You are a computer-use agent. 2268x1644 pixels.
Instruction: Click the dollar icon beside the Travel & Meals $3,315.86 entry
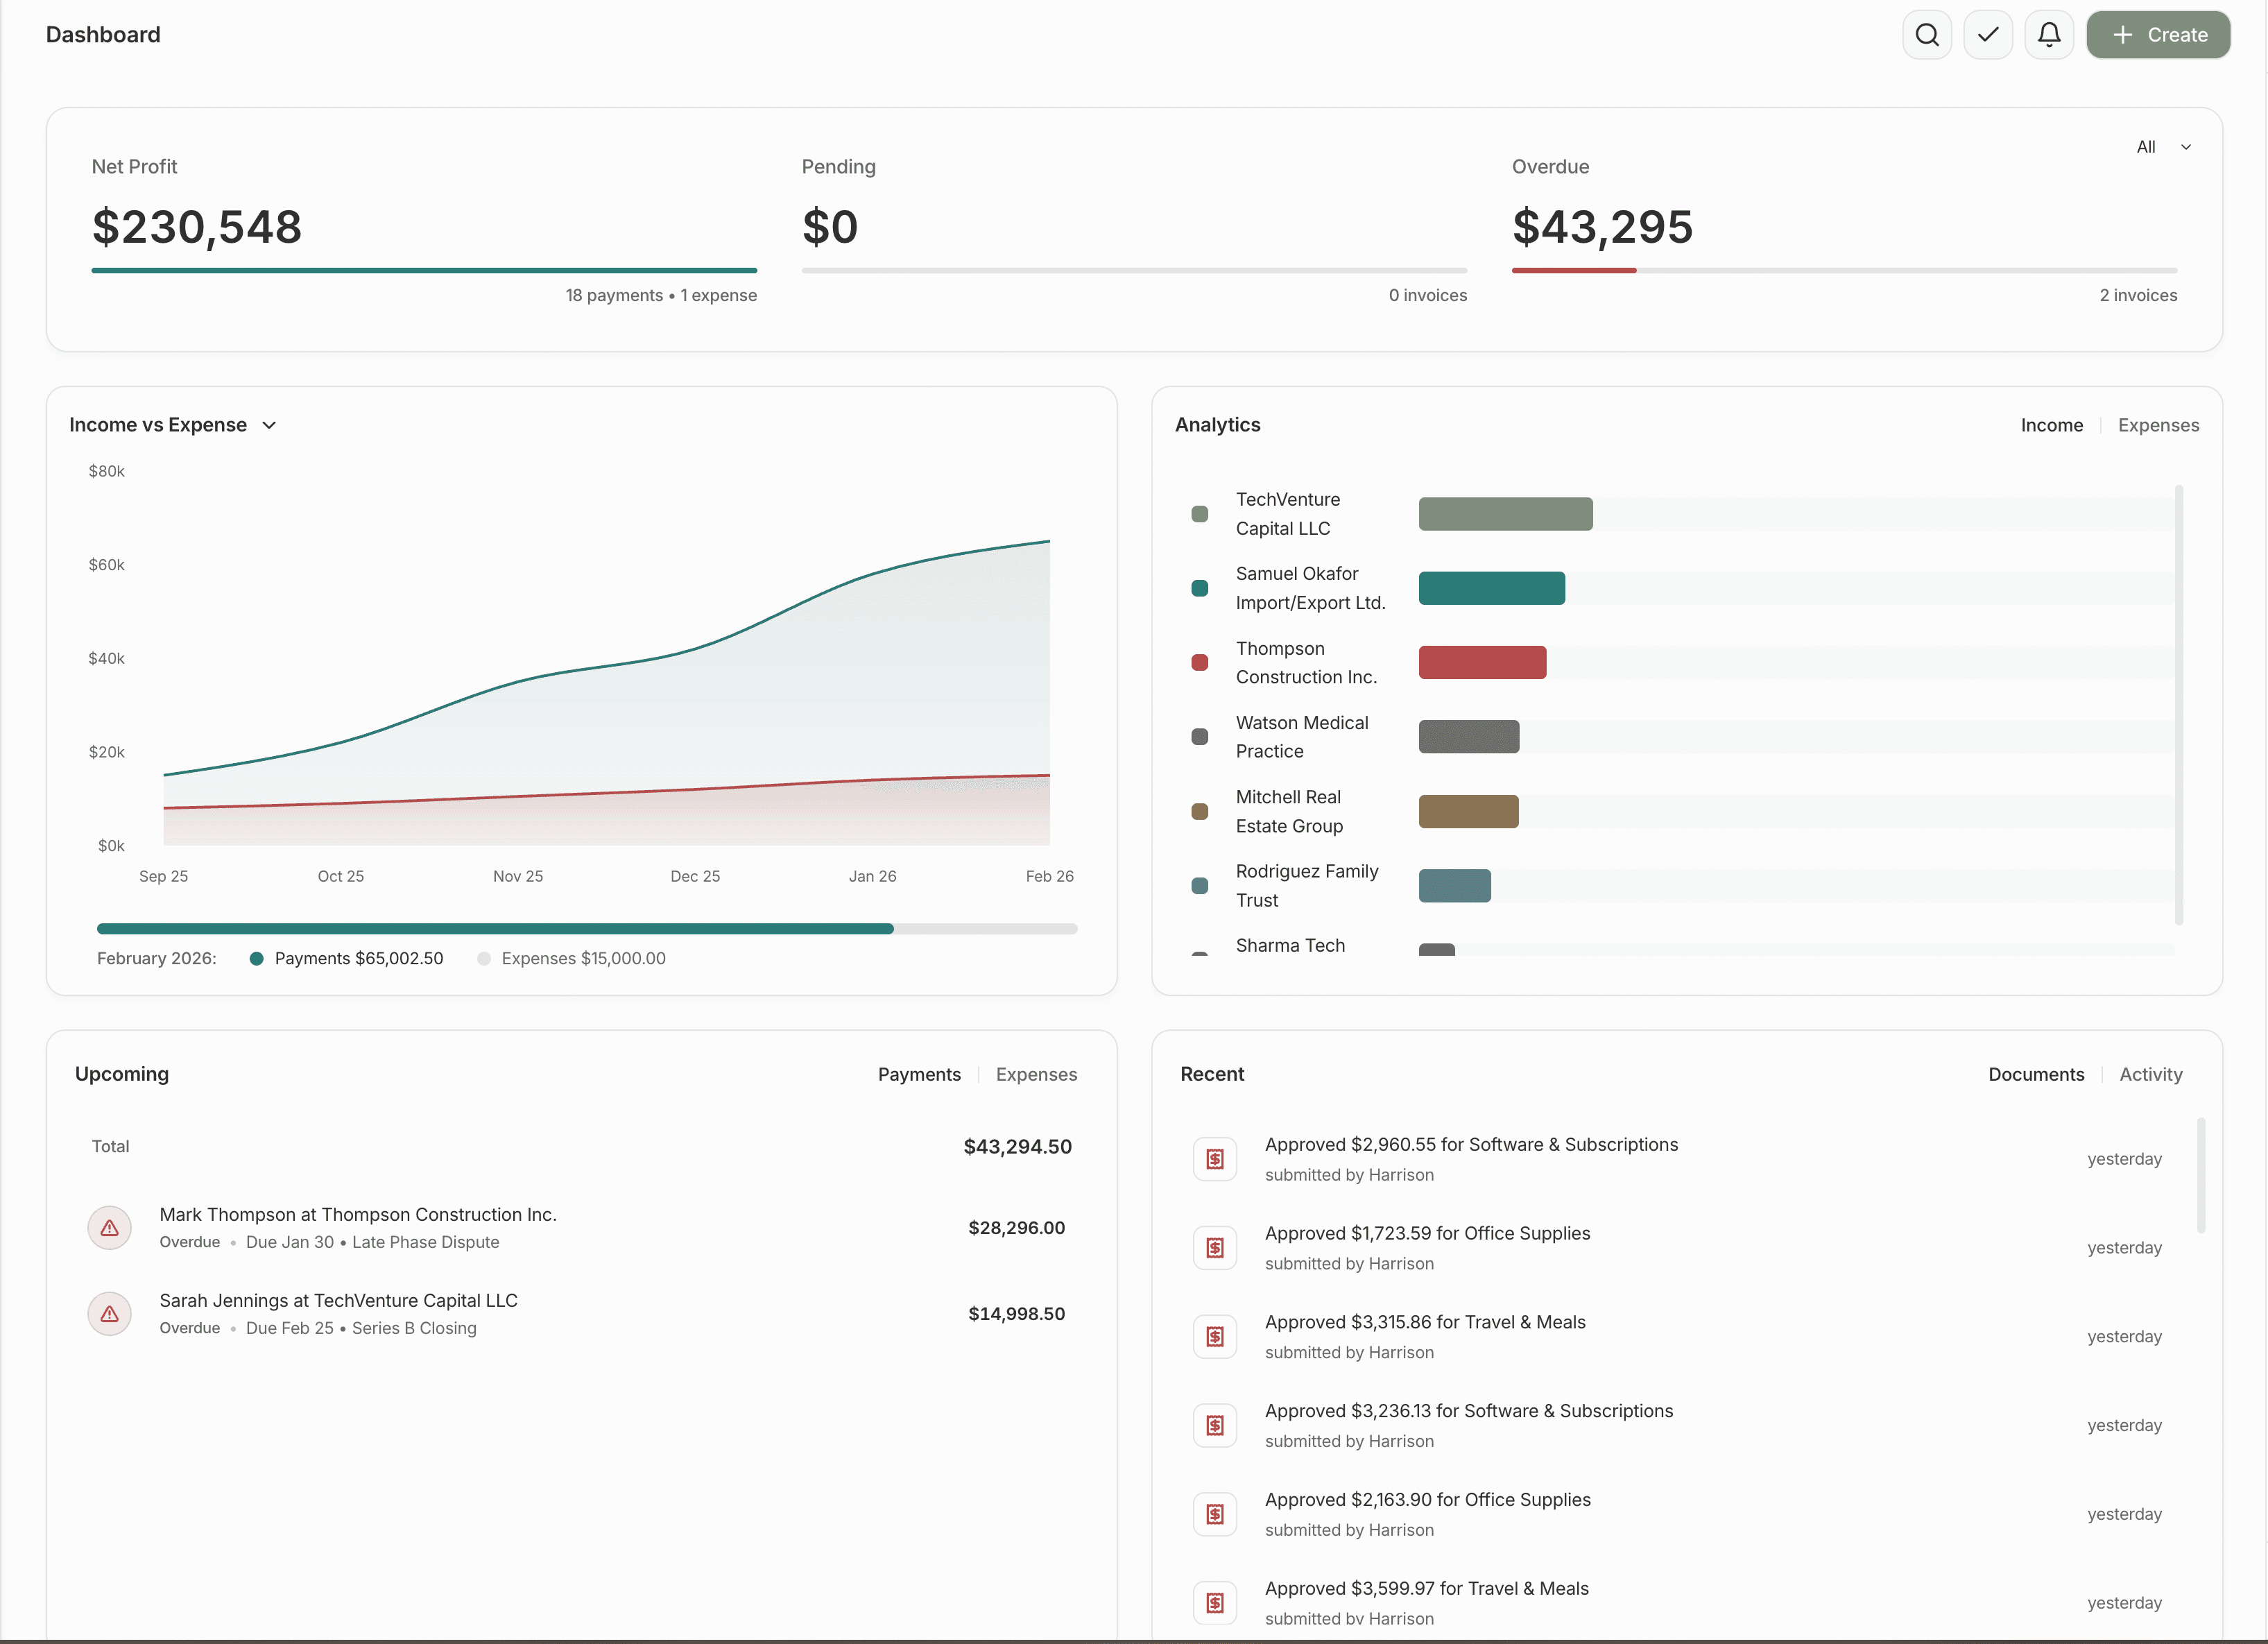click(1214, 1336)
